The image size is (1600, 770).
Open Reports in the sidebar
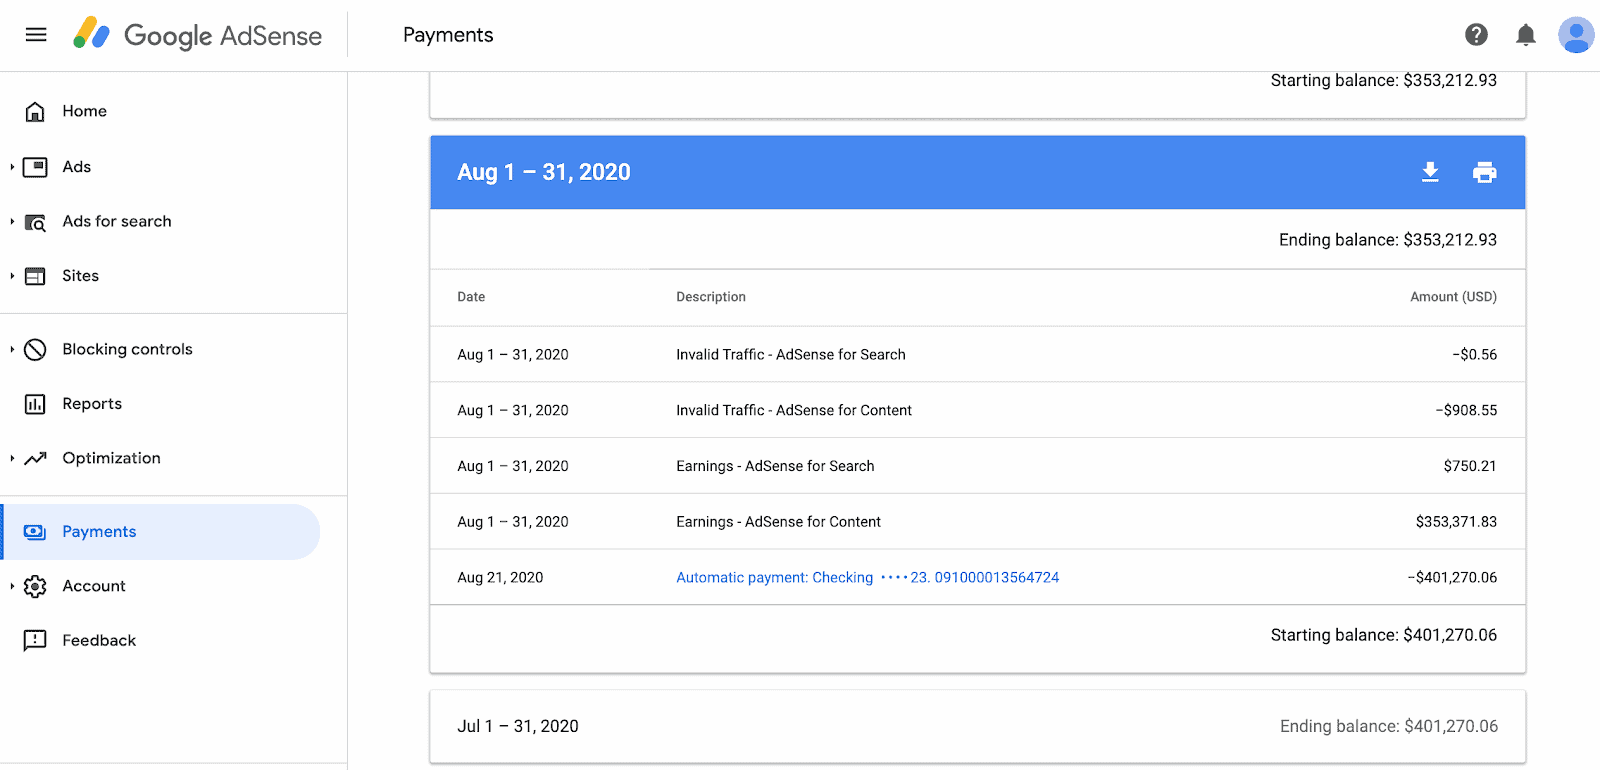(x=92, y=404)
